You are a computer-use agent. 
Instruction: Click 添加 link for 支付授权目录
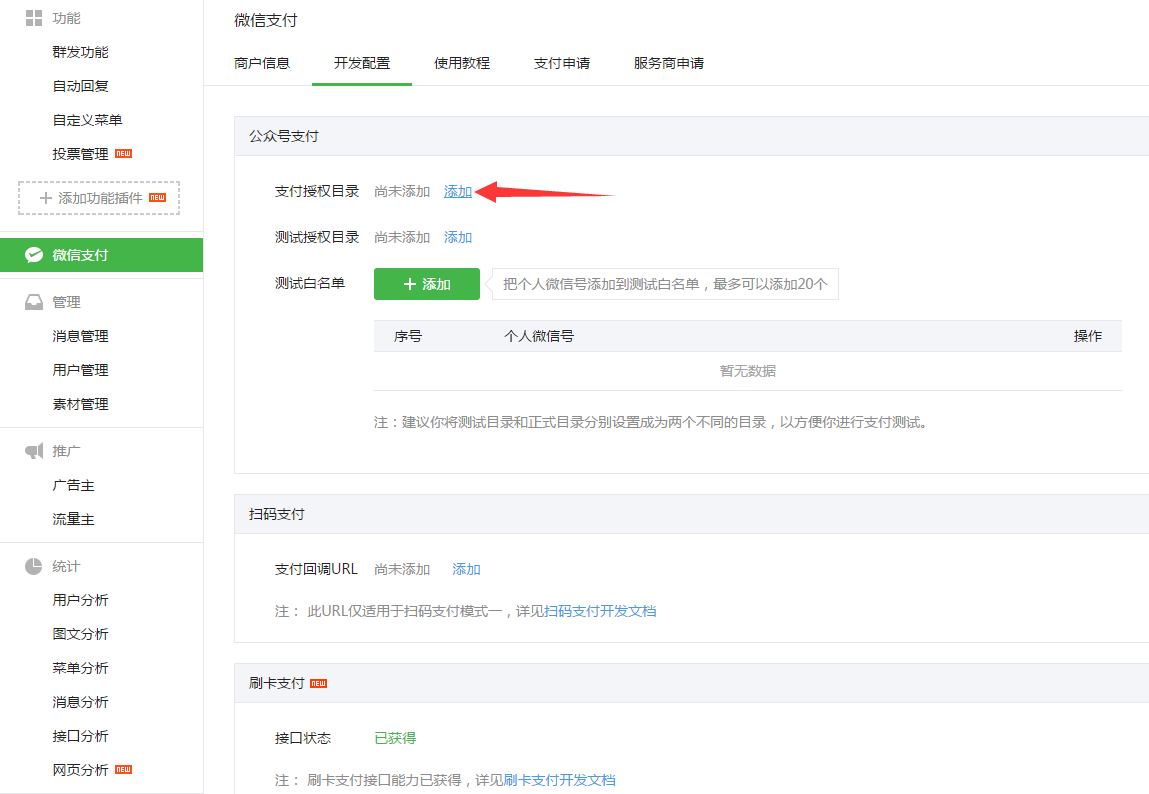458,192
